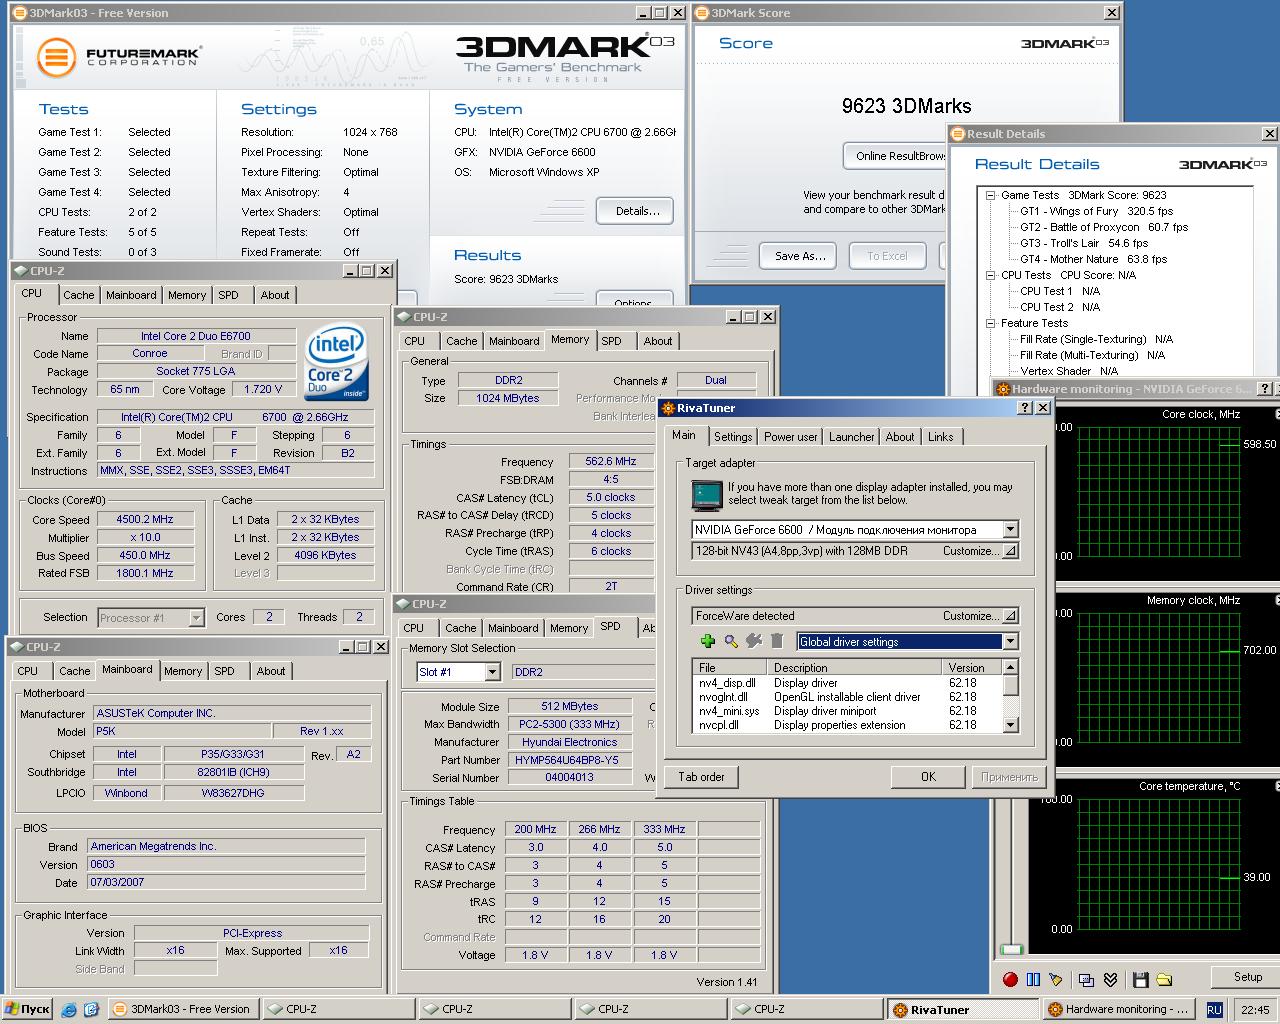Sort driver list by the Version column header
Screen dimensions: 1280x1024
click(973, 667)
